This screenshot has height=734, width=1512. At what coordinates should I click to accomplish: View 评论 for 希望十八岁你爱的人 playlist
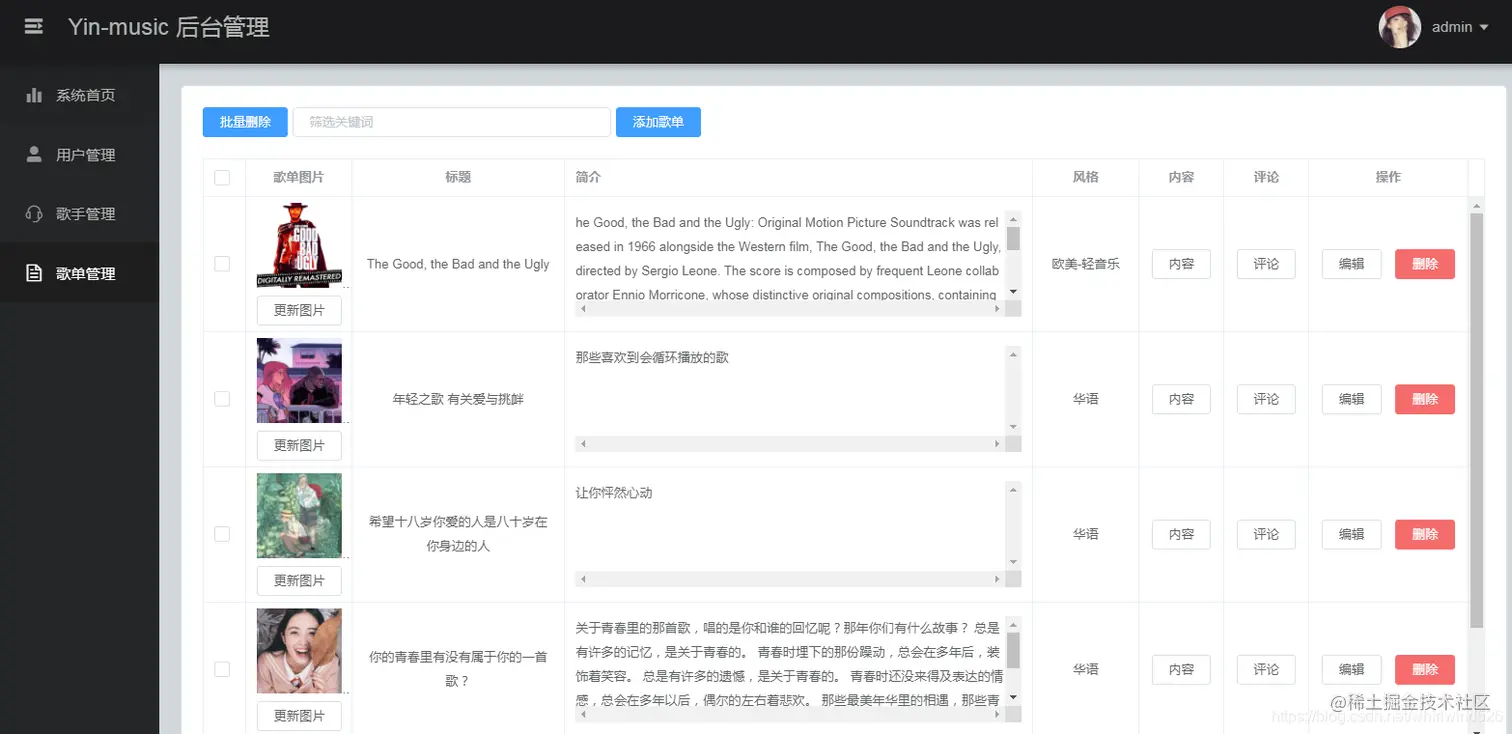[x=1266, y=534]
